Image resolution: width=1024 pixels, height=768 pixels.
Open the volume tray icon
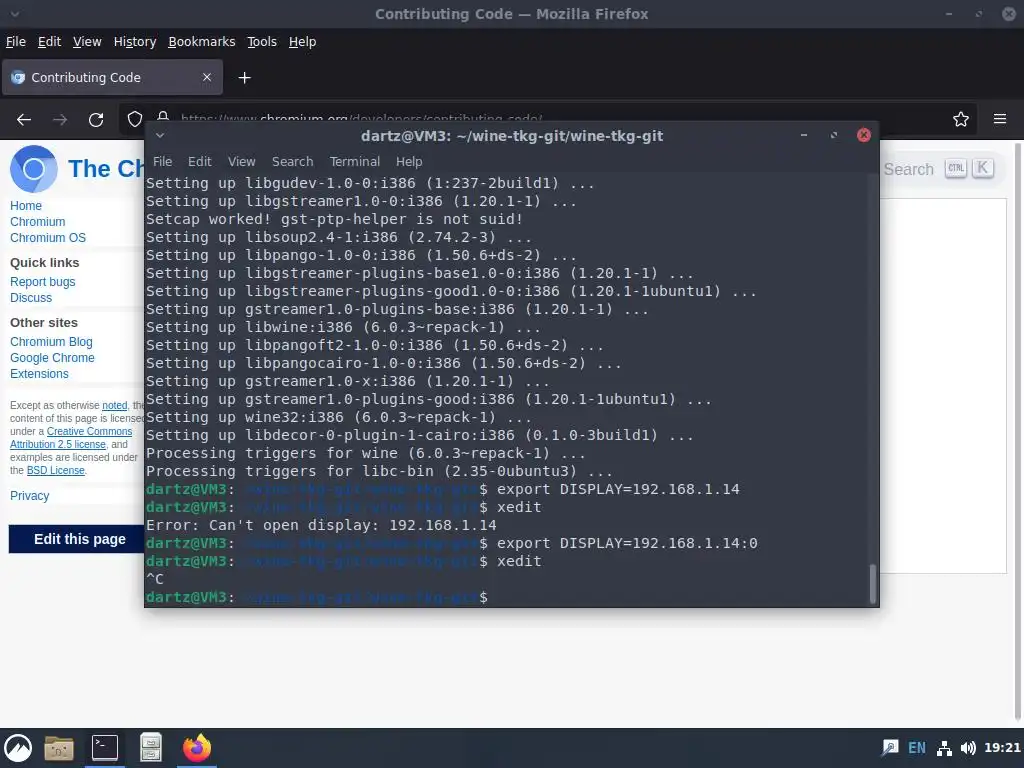(x=968, y=748)
